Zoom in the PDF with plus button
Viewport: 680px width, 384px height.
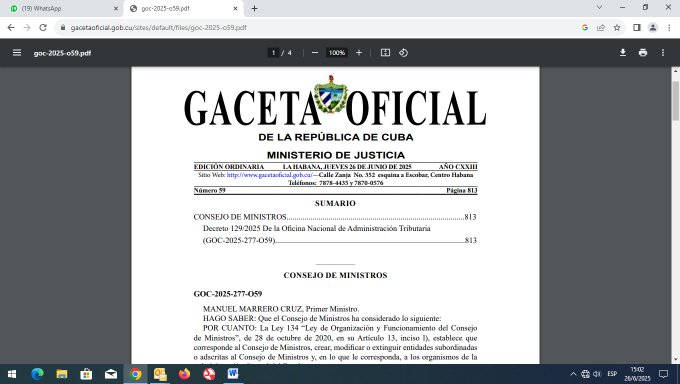point(359,53)
